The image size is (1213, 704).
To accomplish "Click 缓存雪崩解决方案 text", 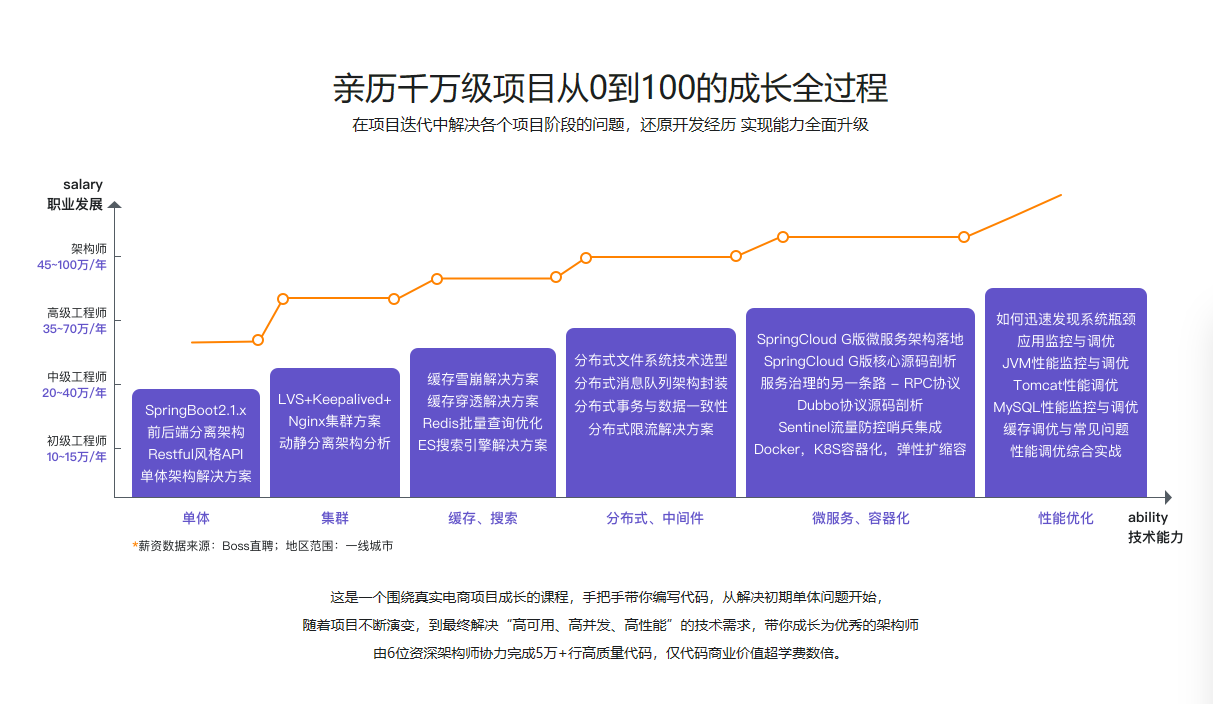I will tap(483, 379).
